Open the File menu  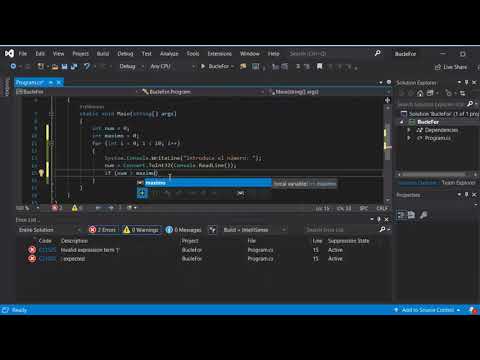(23, 53)
